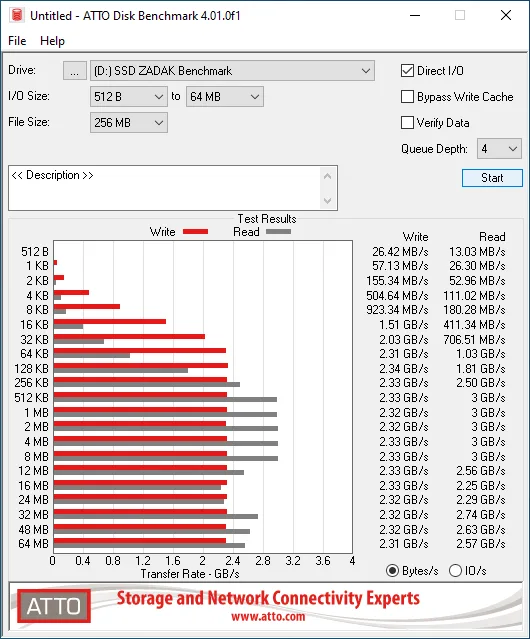The image size is (530, 639).
Task: Click the 2.57 GB/s read result
Action: 481,544
